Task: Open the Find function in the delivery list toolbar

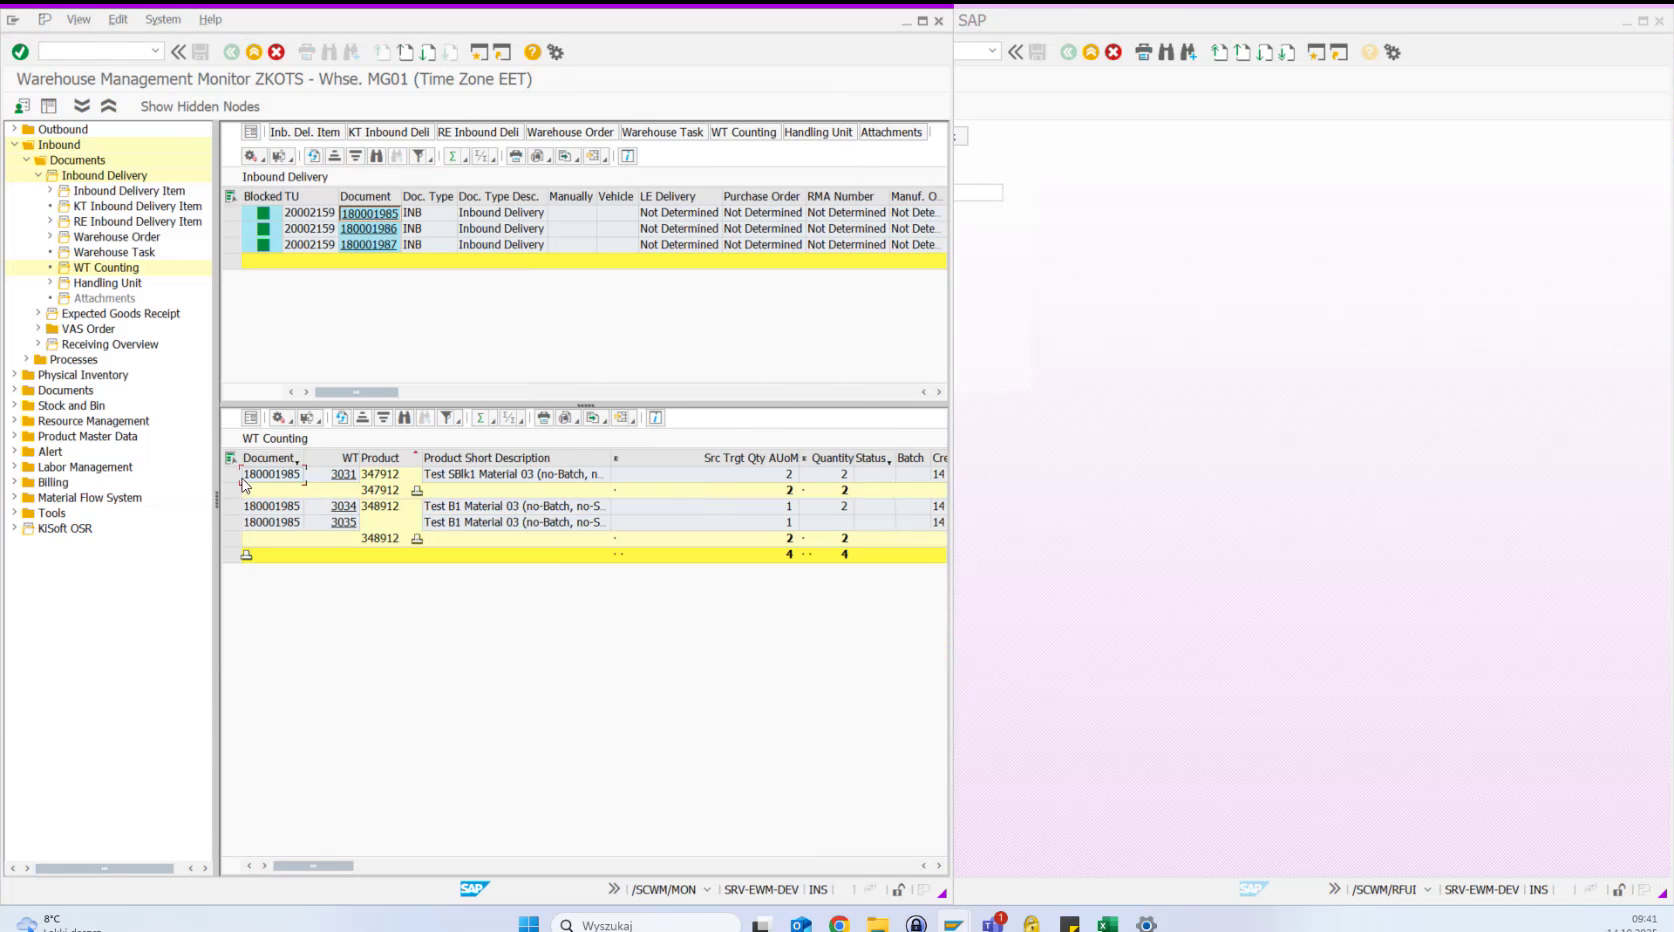Action: pos(376,156)
